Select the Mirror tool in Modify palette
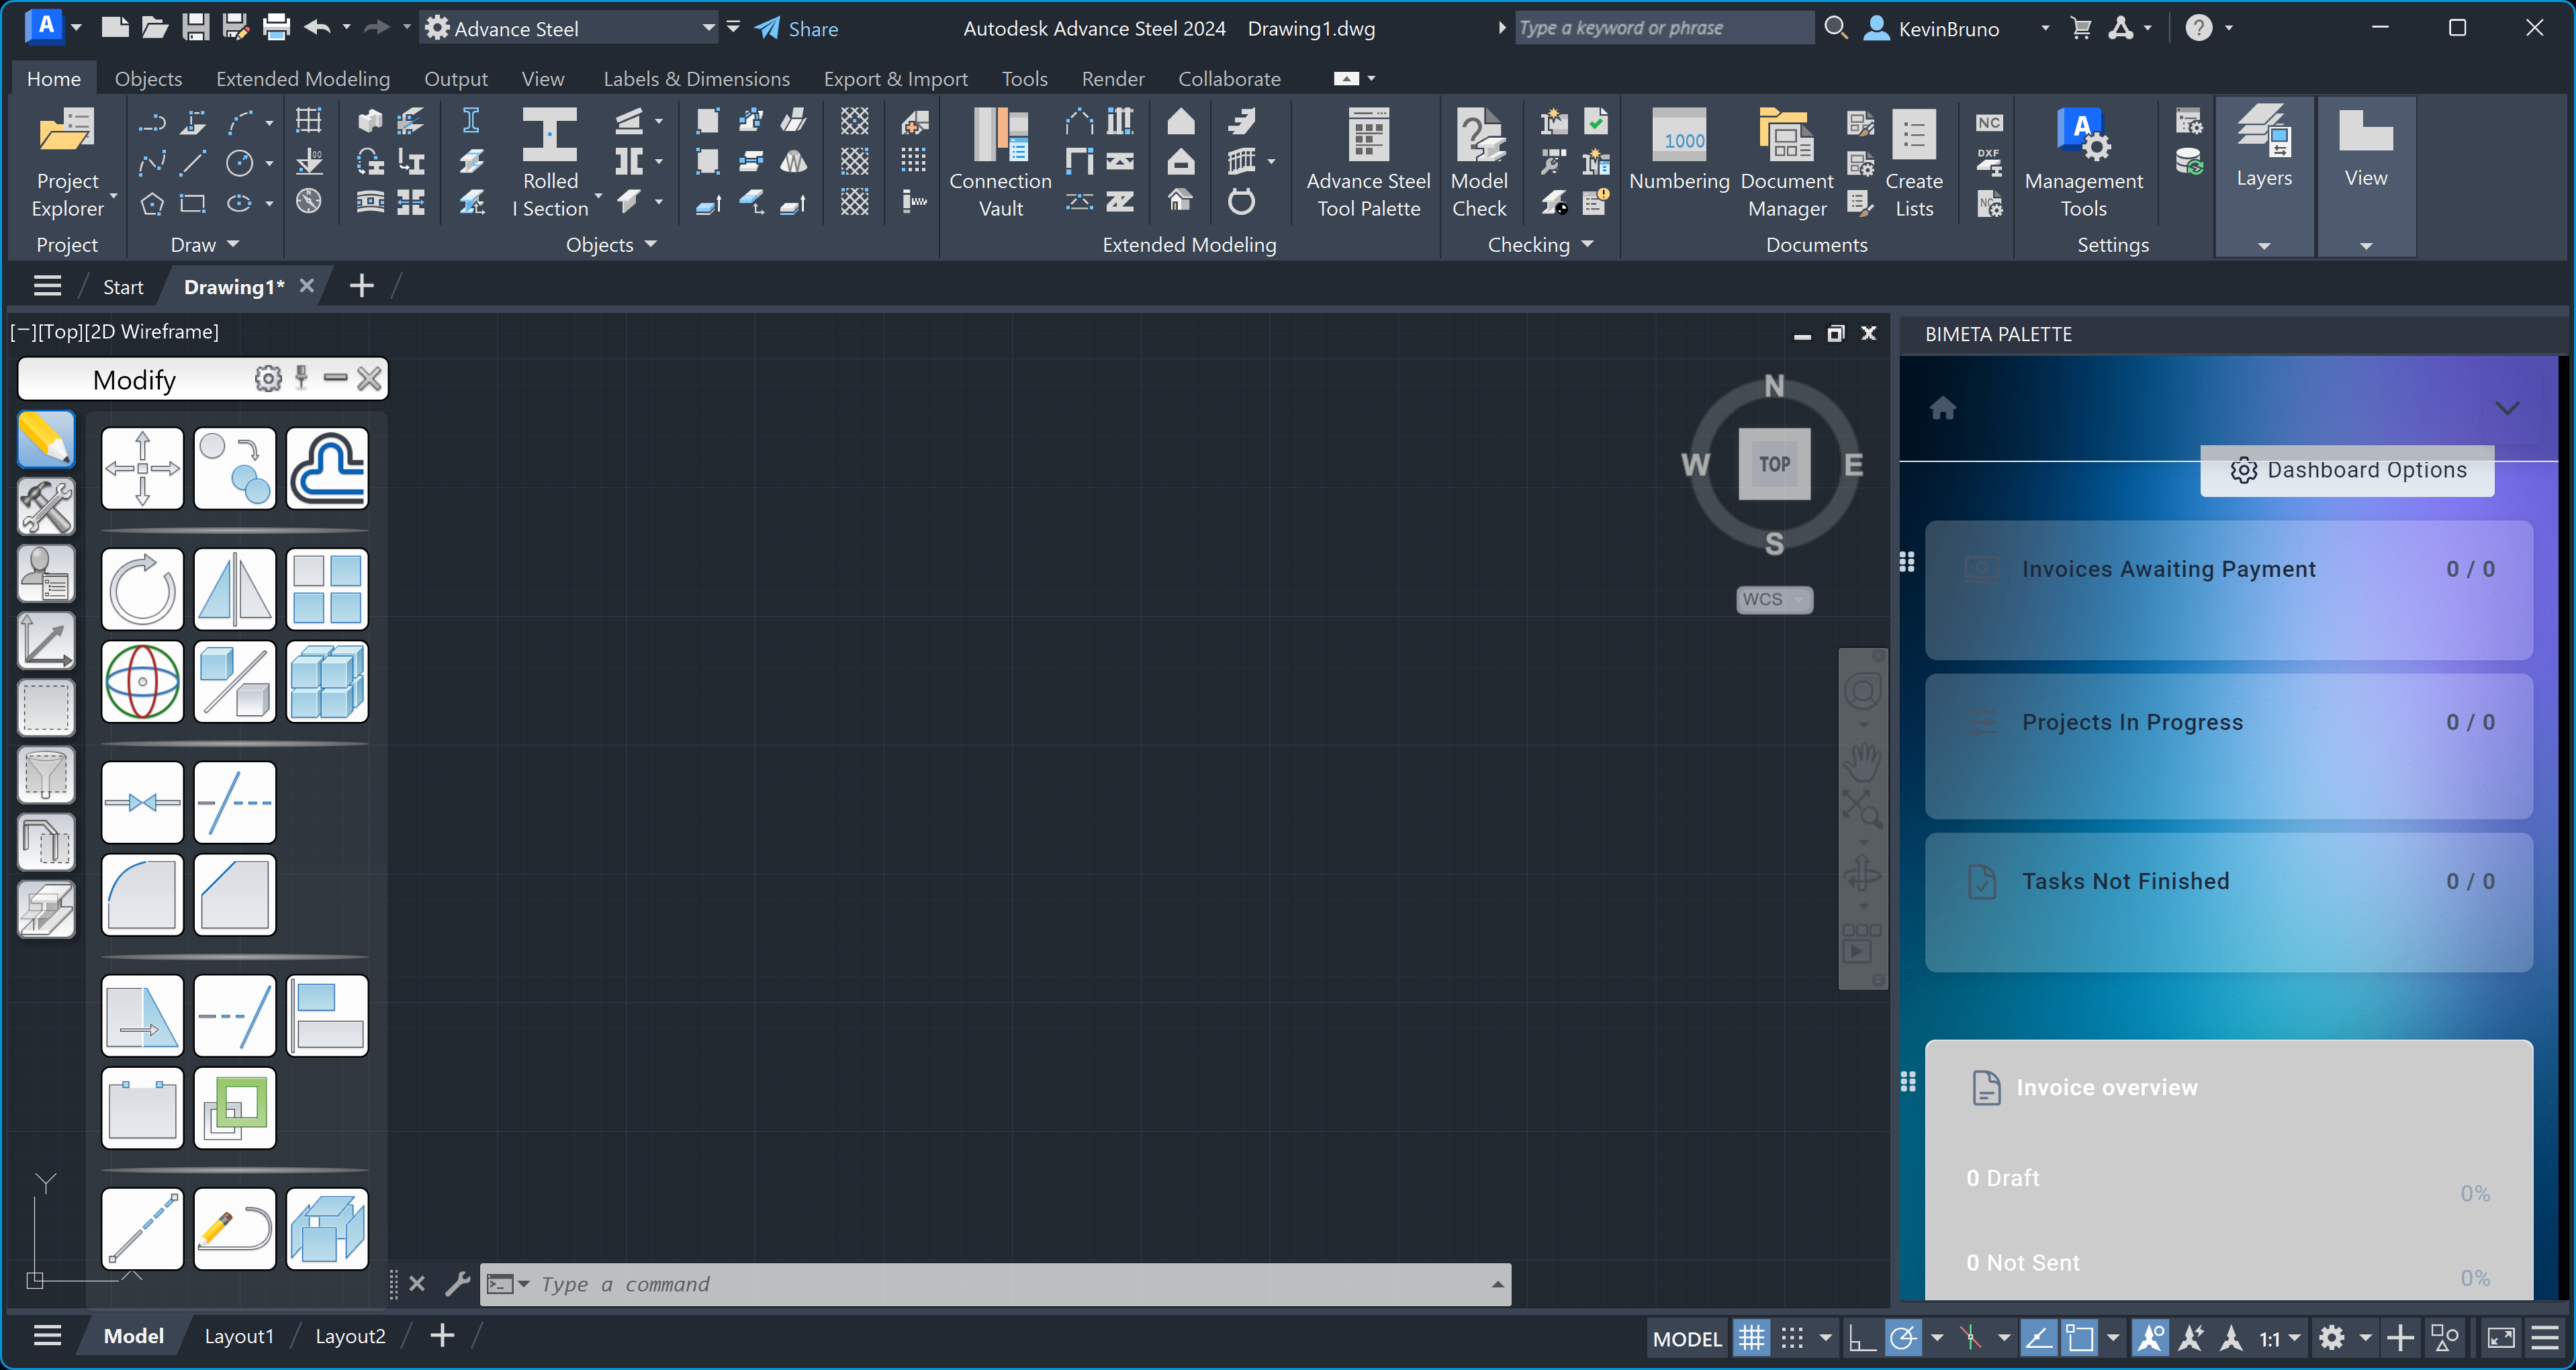Image resolution: width=2576 pixels, height=1370 pixels. point(235,589)
